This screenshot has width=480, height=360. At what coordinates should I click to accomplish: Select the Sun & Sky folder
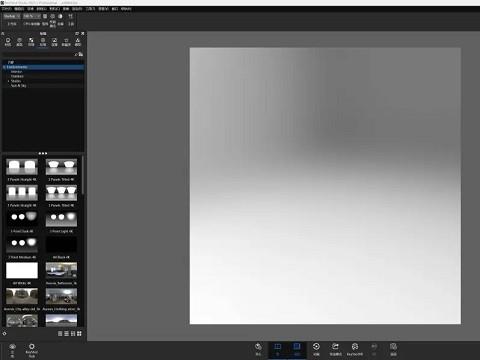pos(18,86)
